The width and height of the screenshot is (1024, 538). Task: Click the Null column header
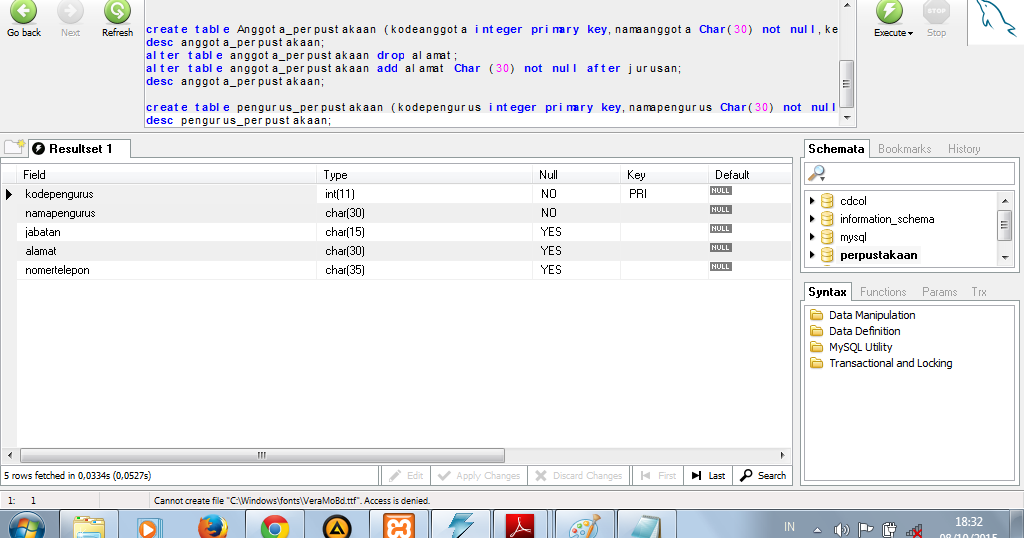point(576,174)
